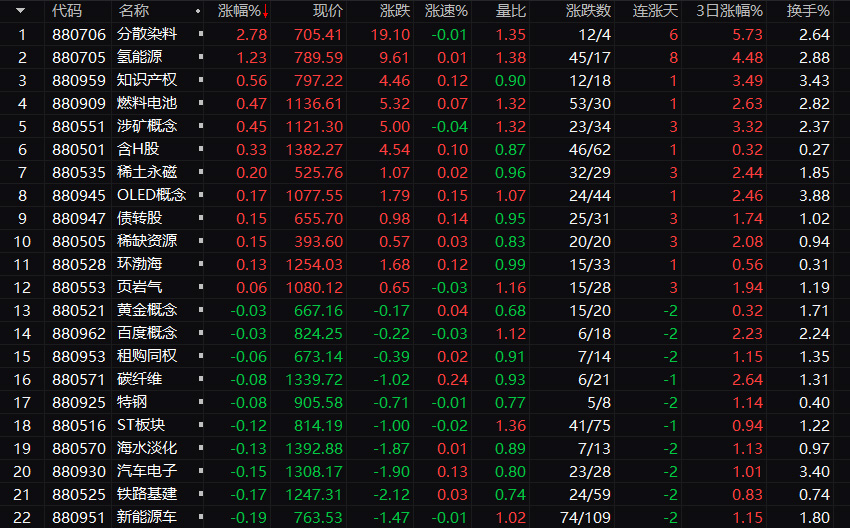Click the square marker beside 租购同权

click(201, 356)
